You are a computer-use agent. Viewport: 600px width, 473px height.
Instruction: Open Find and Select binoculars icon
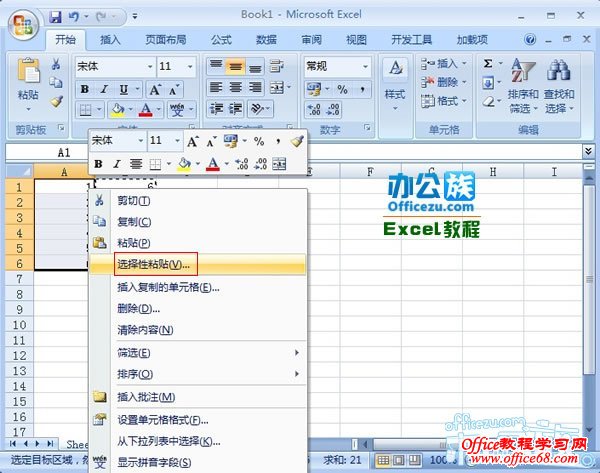559,86
